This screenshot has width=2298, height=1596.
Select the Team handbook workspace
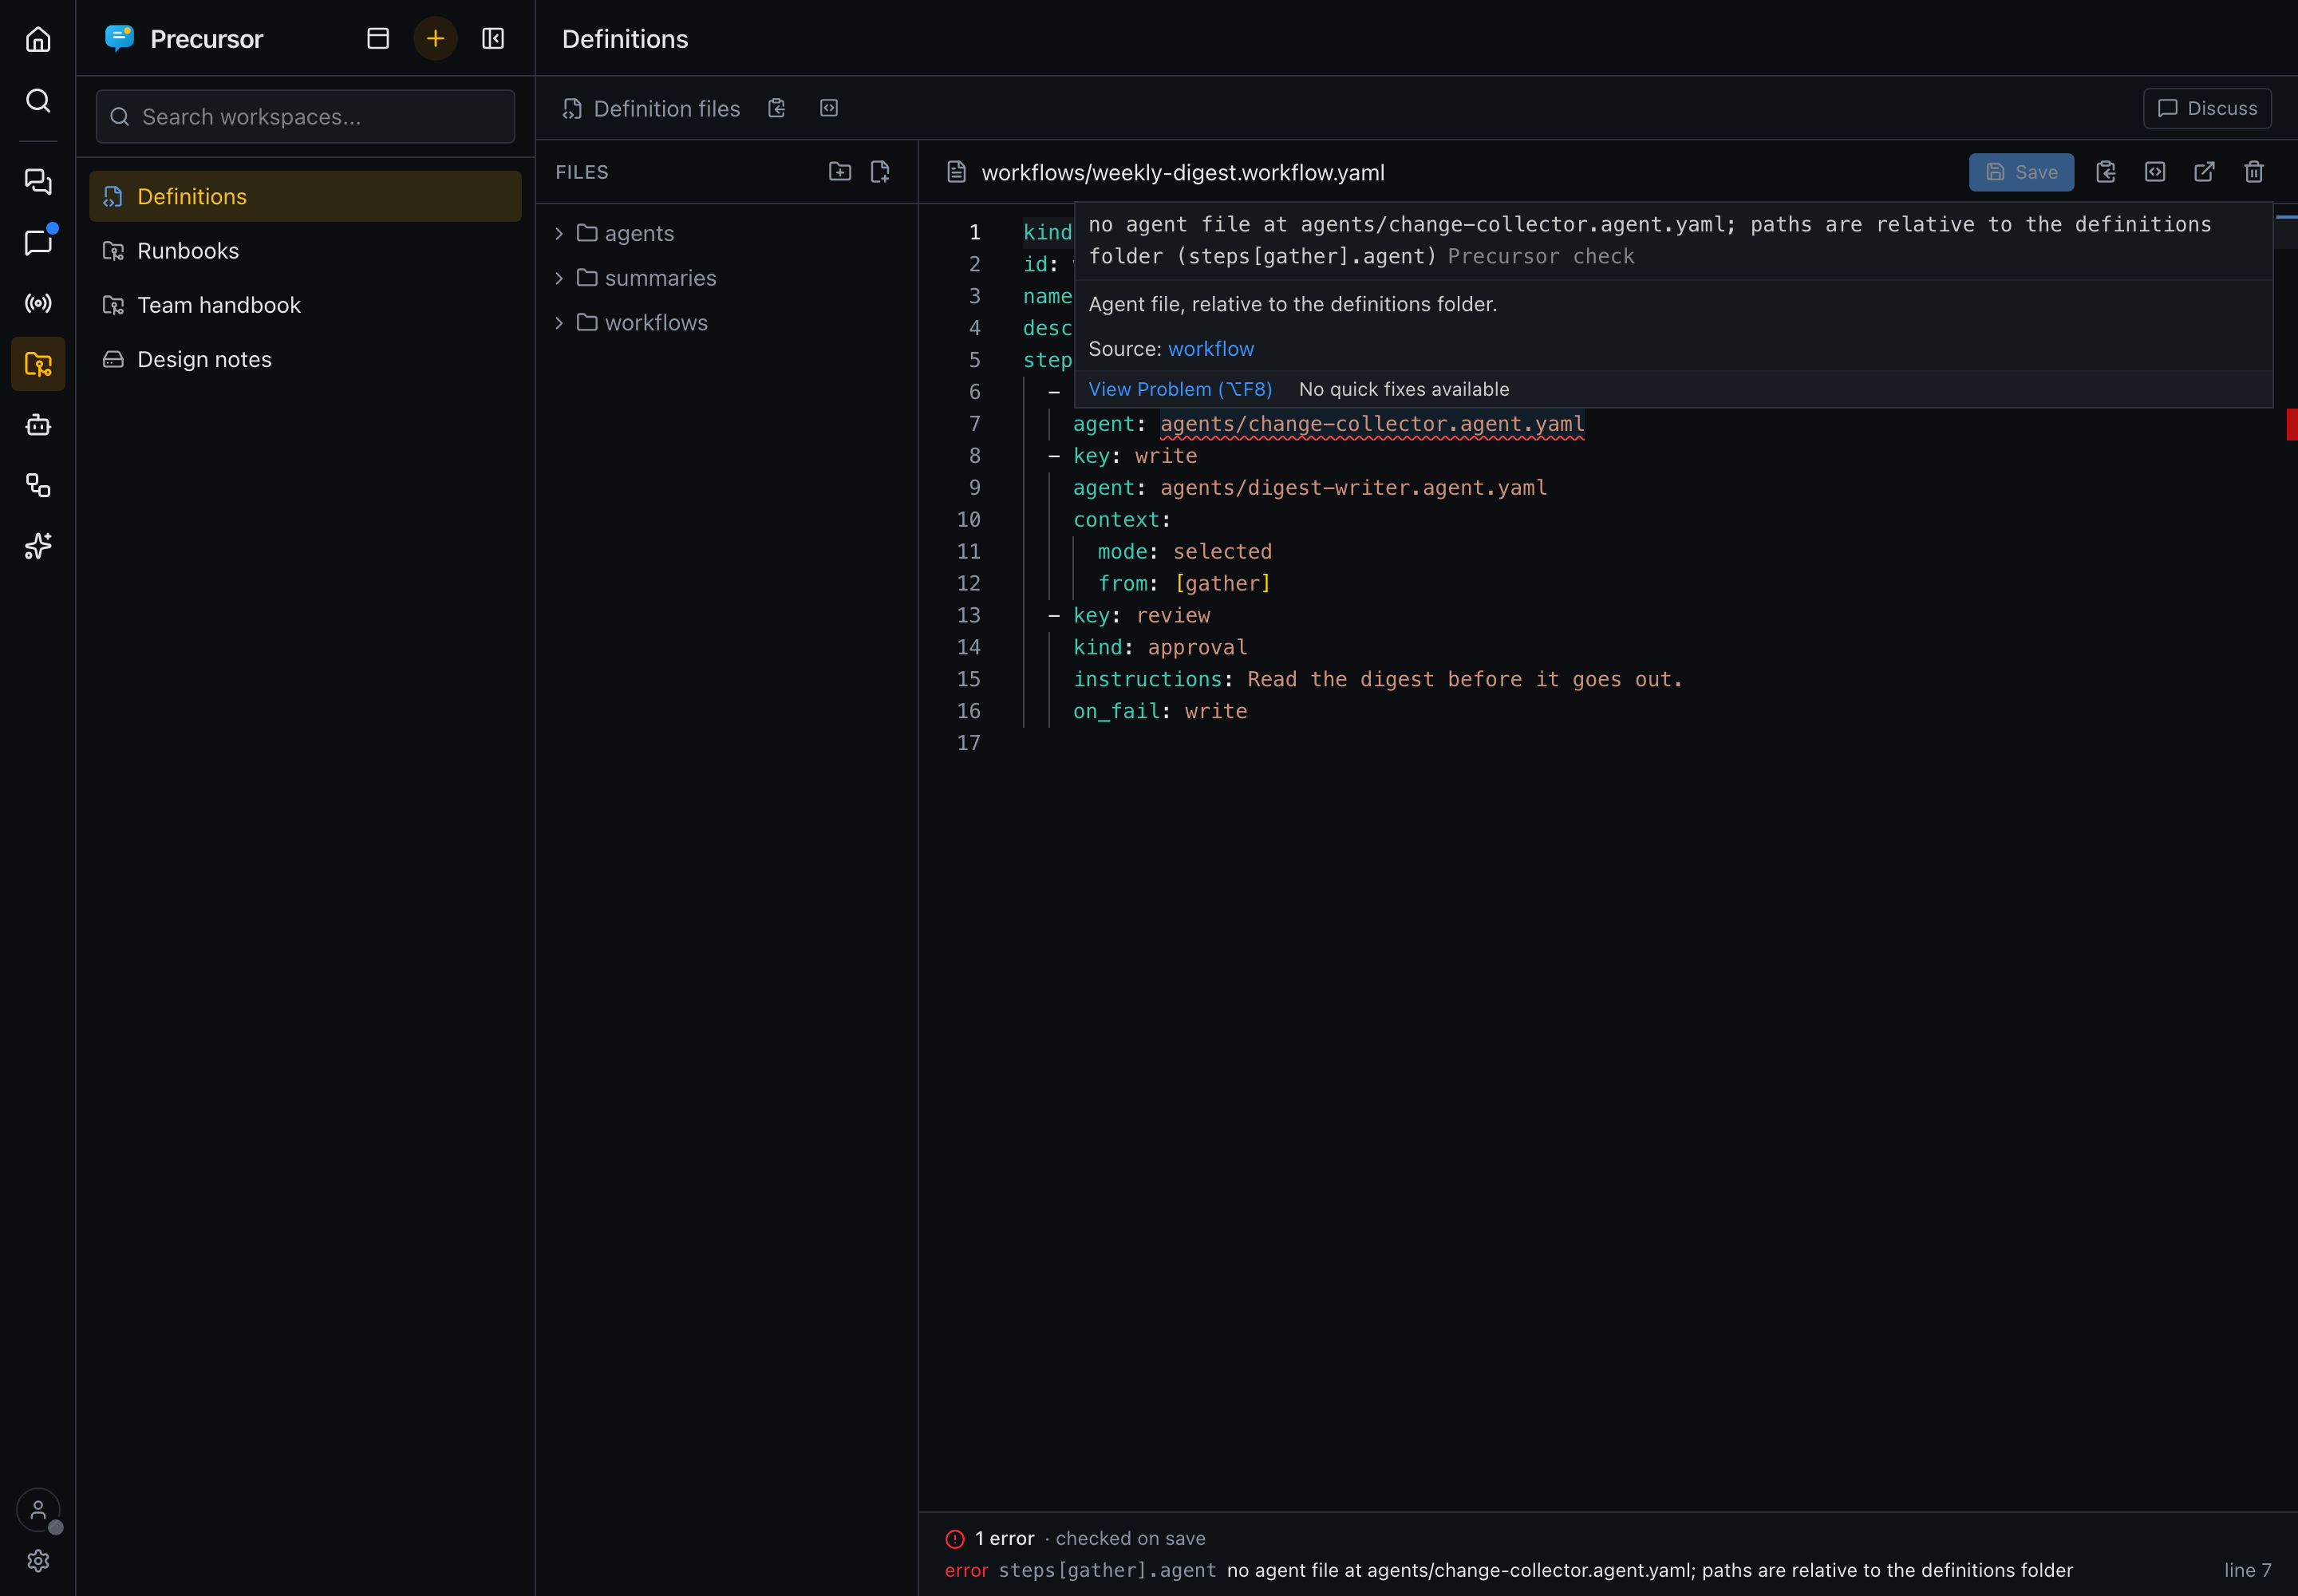point(305,305)
